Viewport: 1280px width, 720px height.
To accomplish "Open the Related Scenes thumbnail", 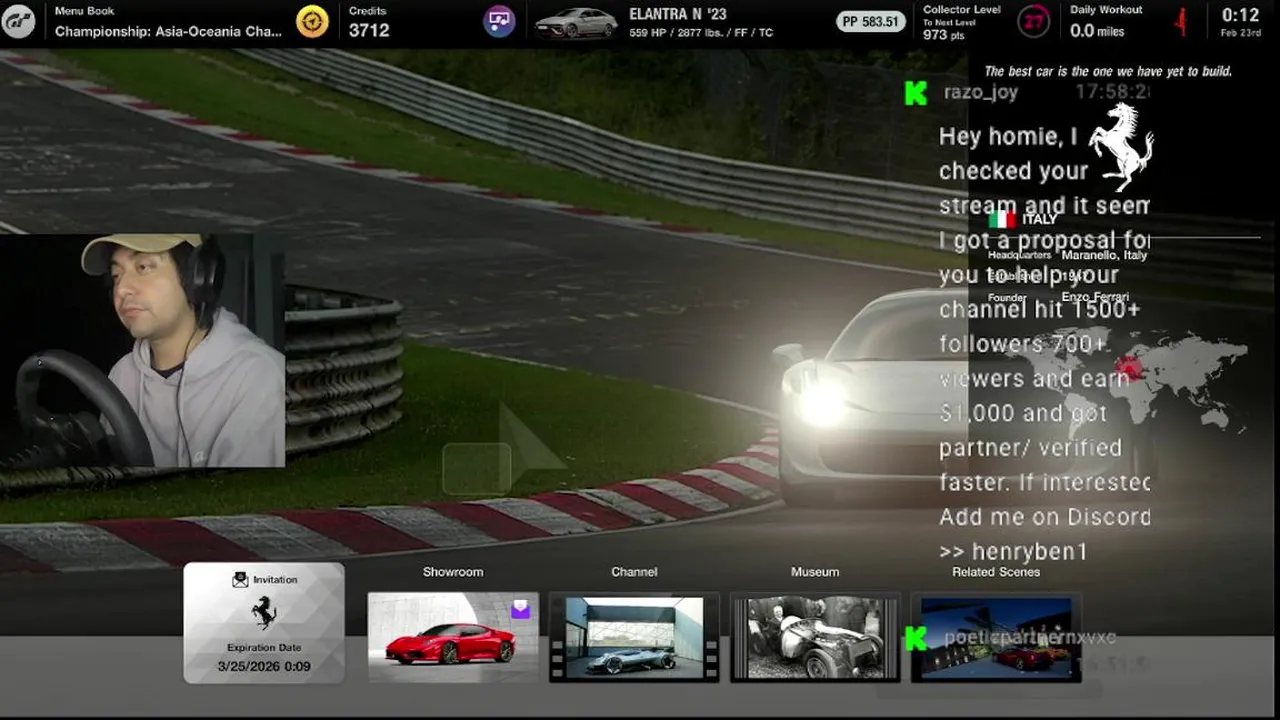I will 996,637.
